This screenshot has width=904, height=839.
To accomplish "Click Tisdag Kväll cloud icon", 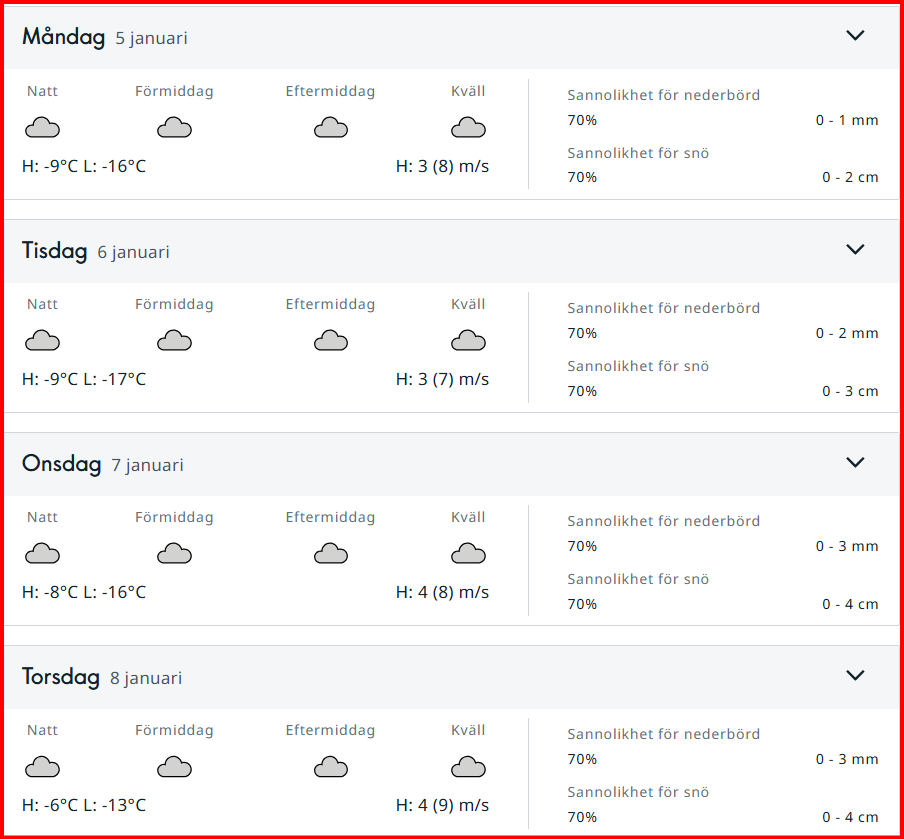I will pyautogui.click(x=468, y=341).
